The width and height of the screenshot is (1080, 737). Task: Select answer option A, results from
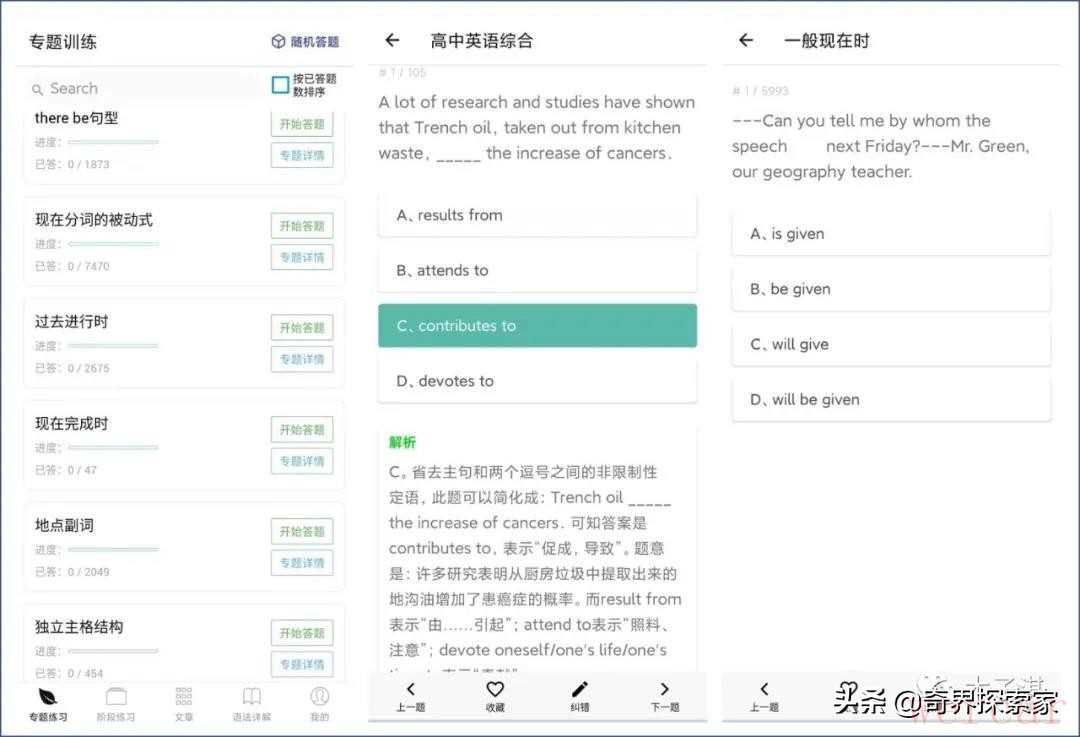coord(537,215)
